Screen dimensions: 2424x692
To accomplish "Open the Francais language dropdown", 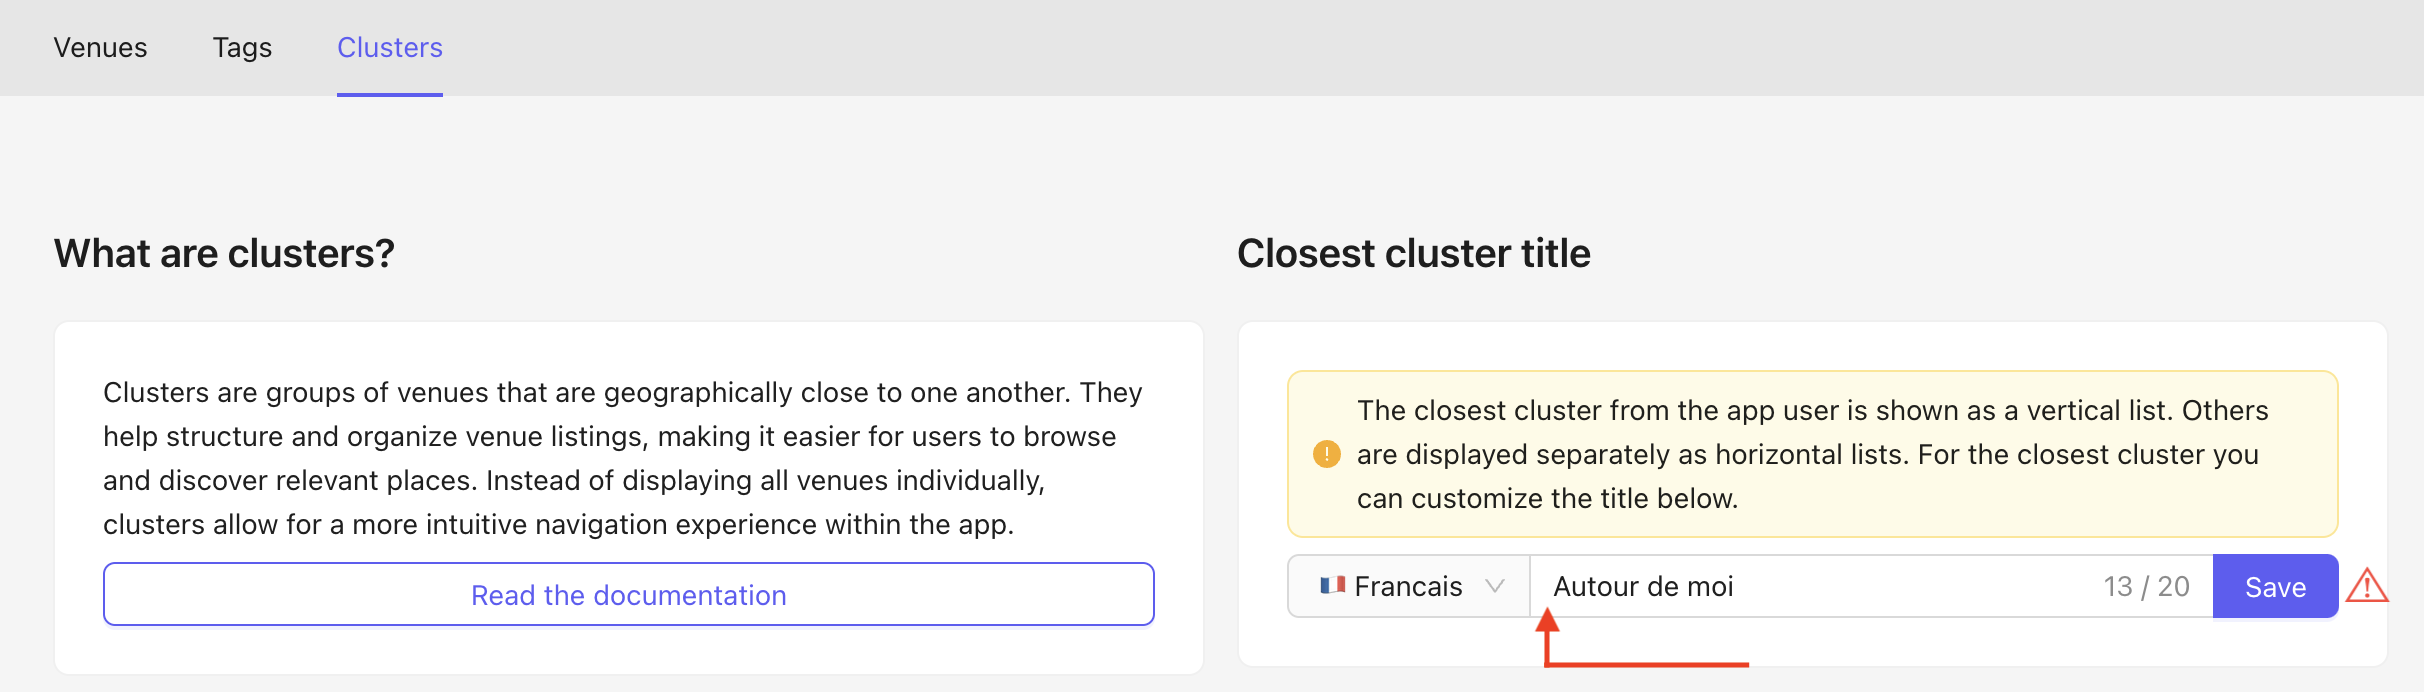I will [x=1409, y=586].
